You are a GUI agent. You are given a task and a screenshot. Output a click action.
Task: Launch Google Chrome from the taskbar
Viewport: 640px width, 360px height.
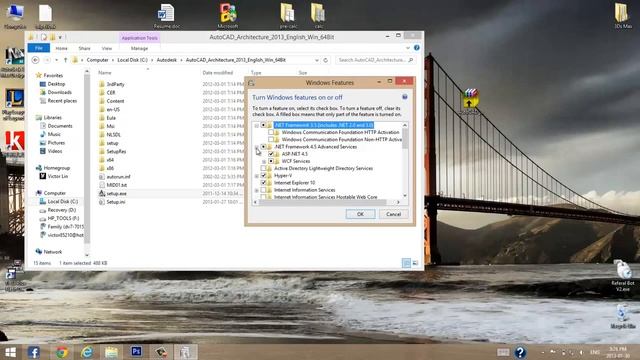pyautogui.click(x=62, y=352)
